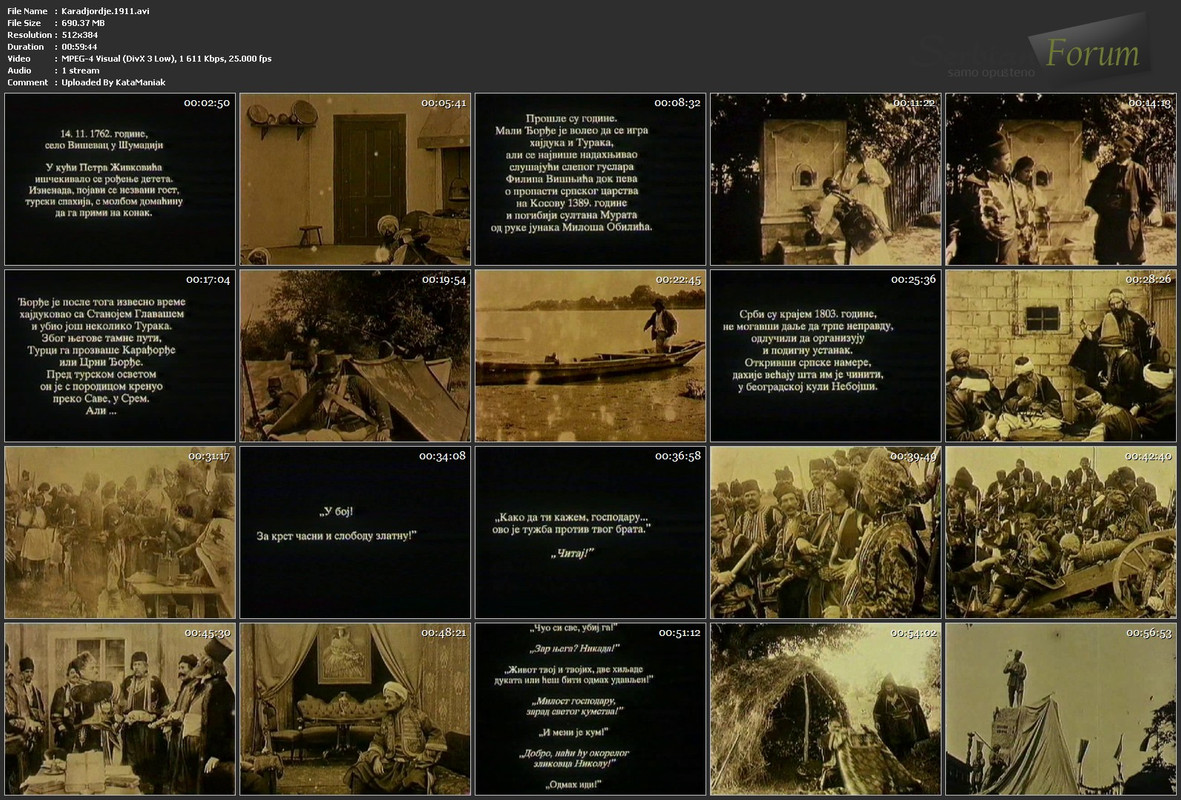The width and height of the screenshot is (1181, 800).
Task: Select the boat scene at 00:22:45
Action: click(590, 356)
